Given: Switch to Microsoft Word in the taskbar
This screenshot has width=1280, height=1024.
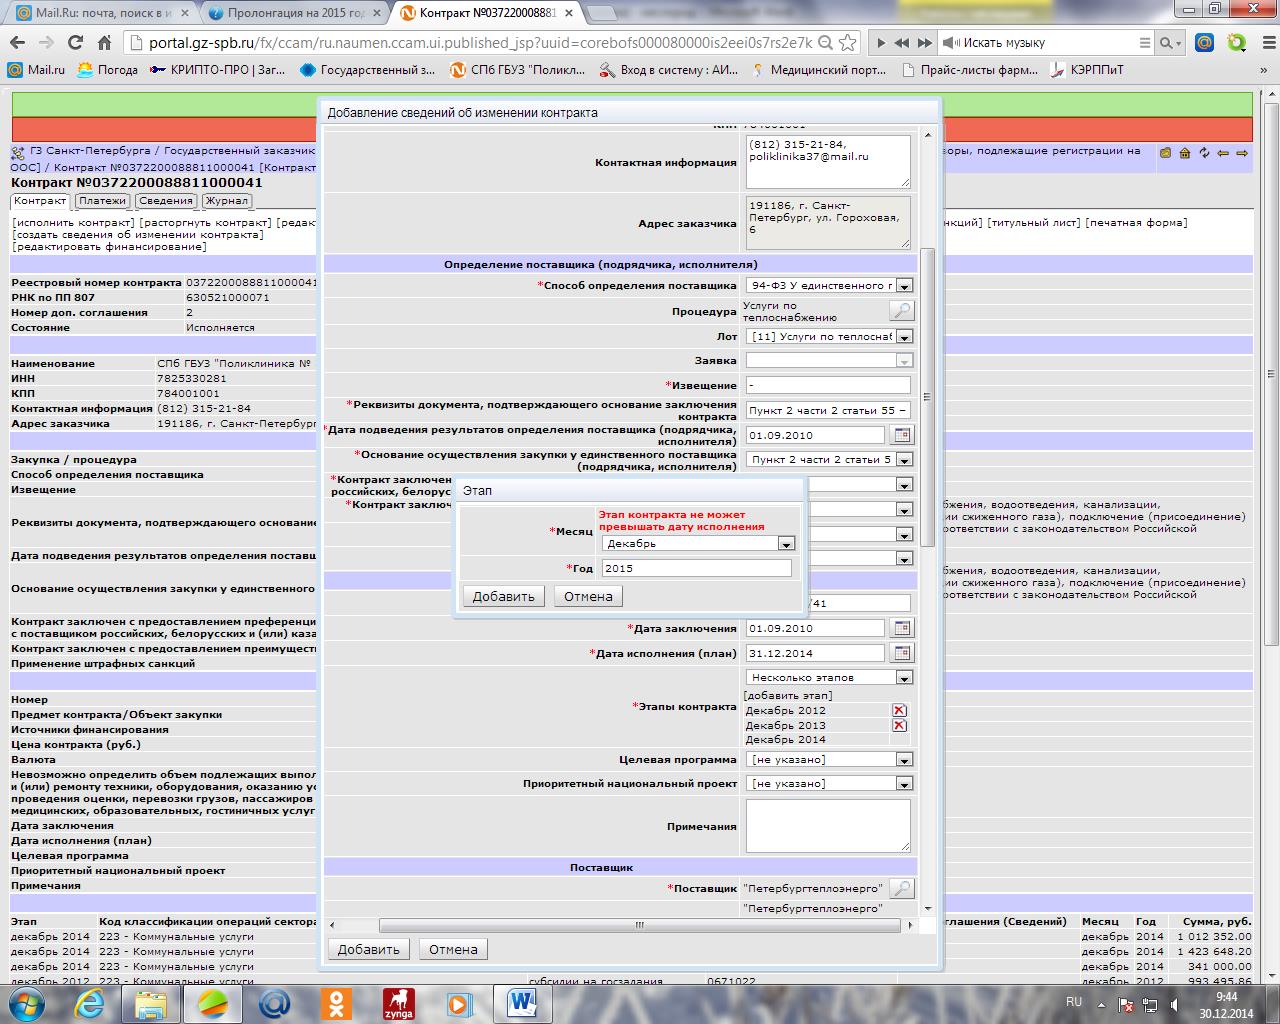Looking at the screenshot, I should [523, 1004].
